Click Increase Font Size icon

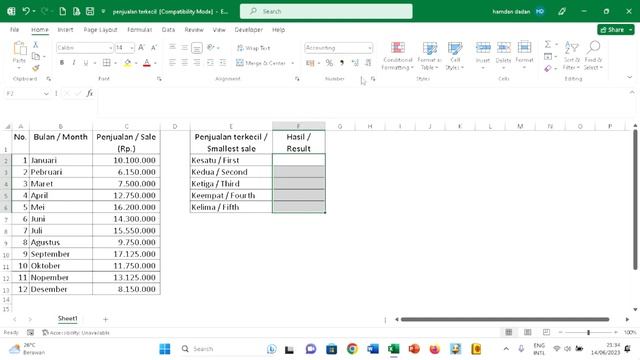pos(141,48)
